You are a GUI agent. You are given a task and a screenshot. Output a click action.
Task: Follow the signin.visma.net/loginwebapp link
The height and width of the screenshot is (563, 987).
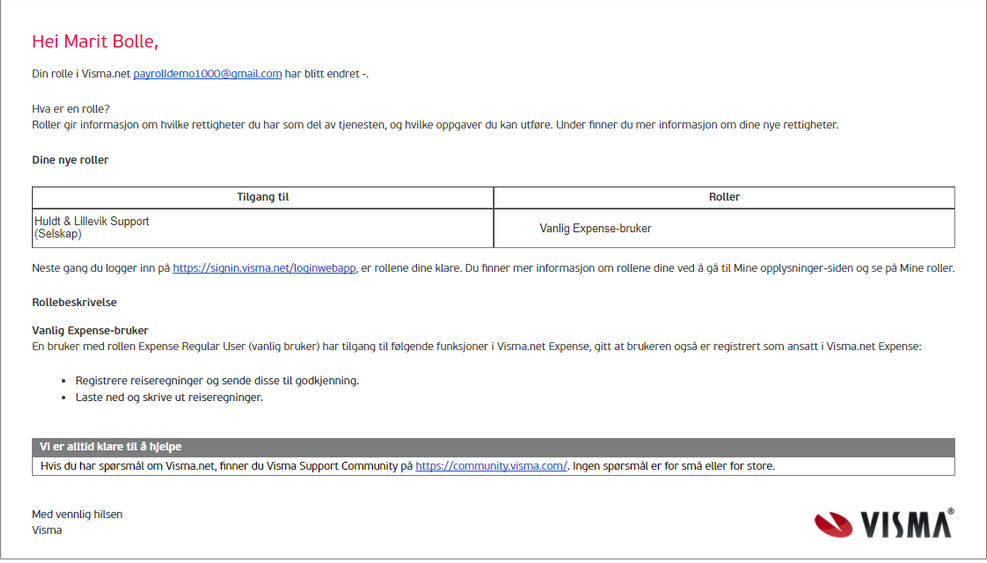click(x=264, y=268)
